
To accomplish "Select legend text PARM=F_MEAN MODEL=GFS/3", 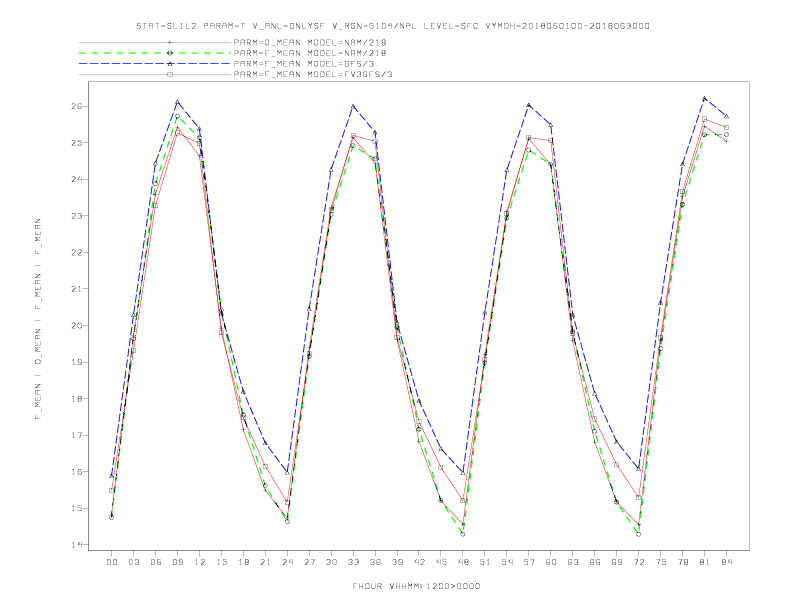I will pos(304,64).
